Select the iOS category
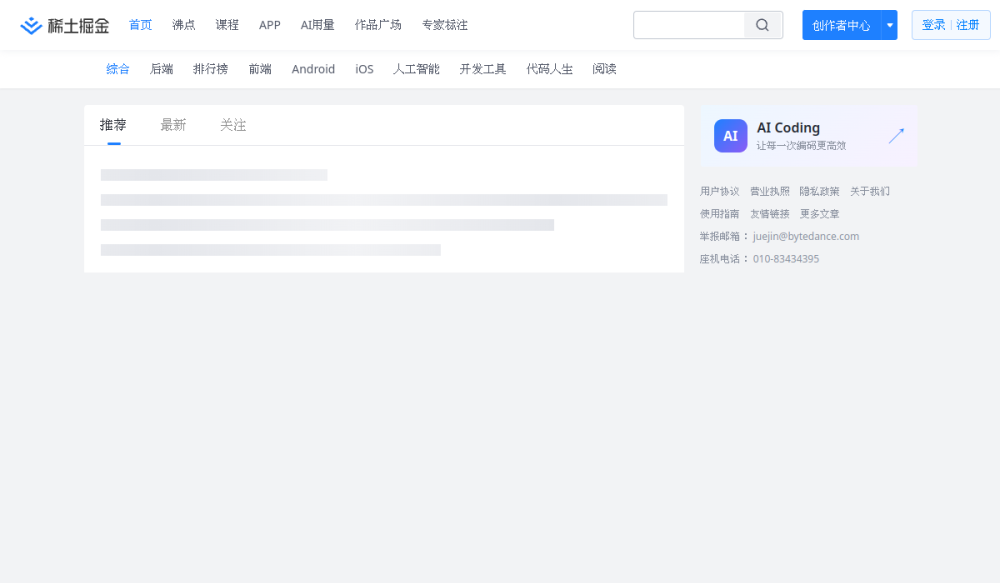1000x583 pixels. 364,69
